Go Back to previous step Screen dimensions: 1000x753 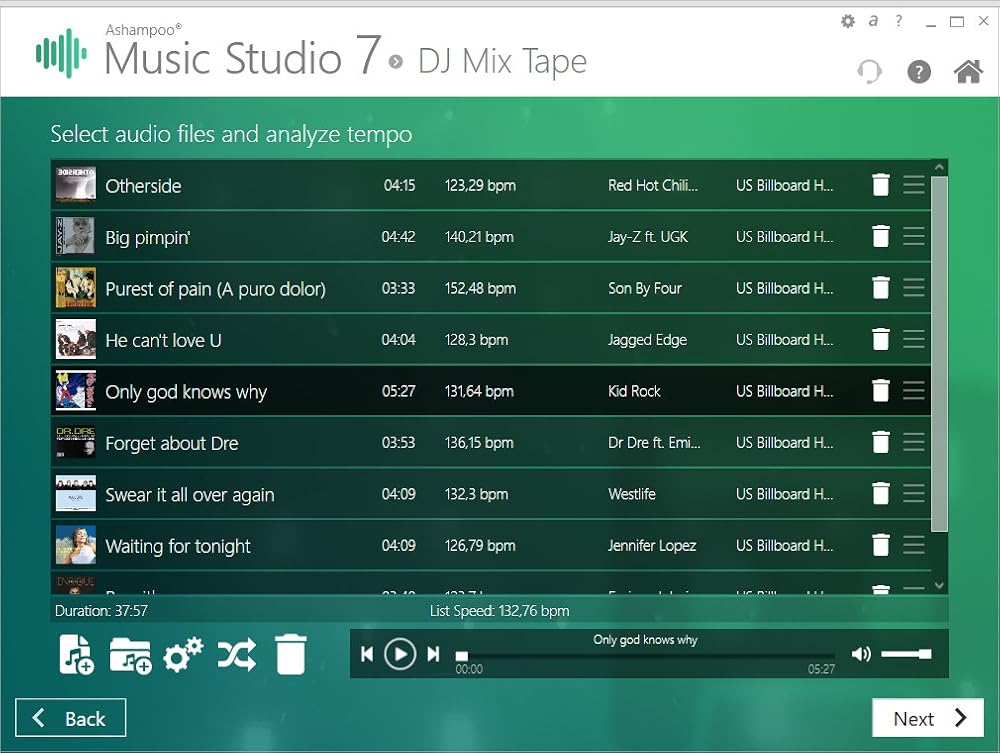point(71,718)
